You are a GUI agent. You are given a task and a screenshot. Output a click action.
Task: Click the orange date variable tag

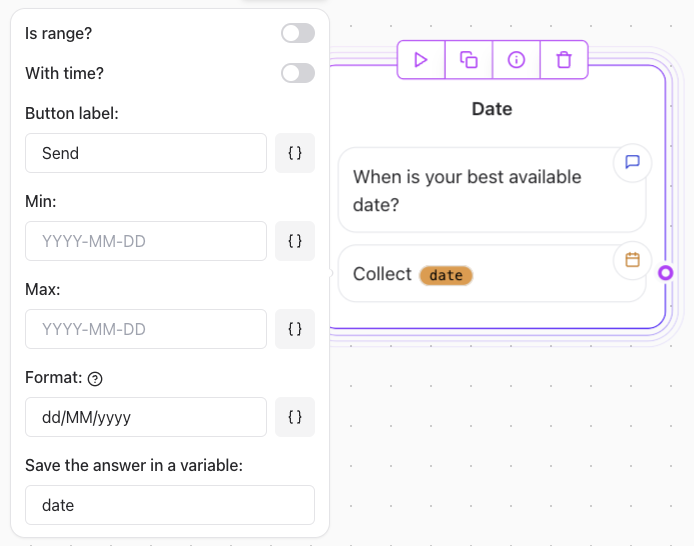coord(446,275)
